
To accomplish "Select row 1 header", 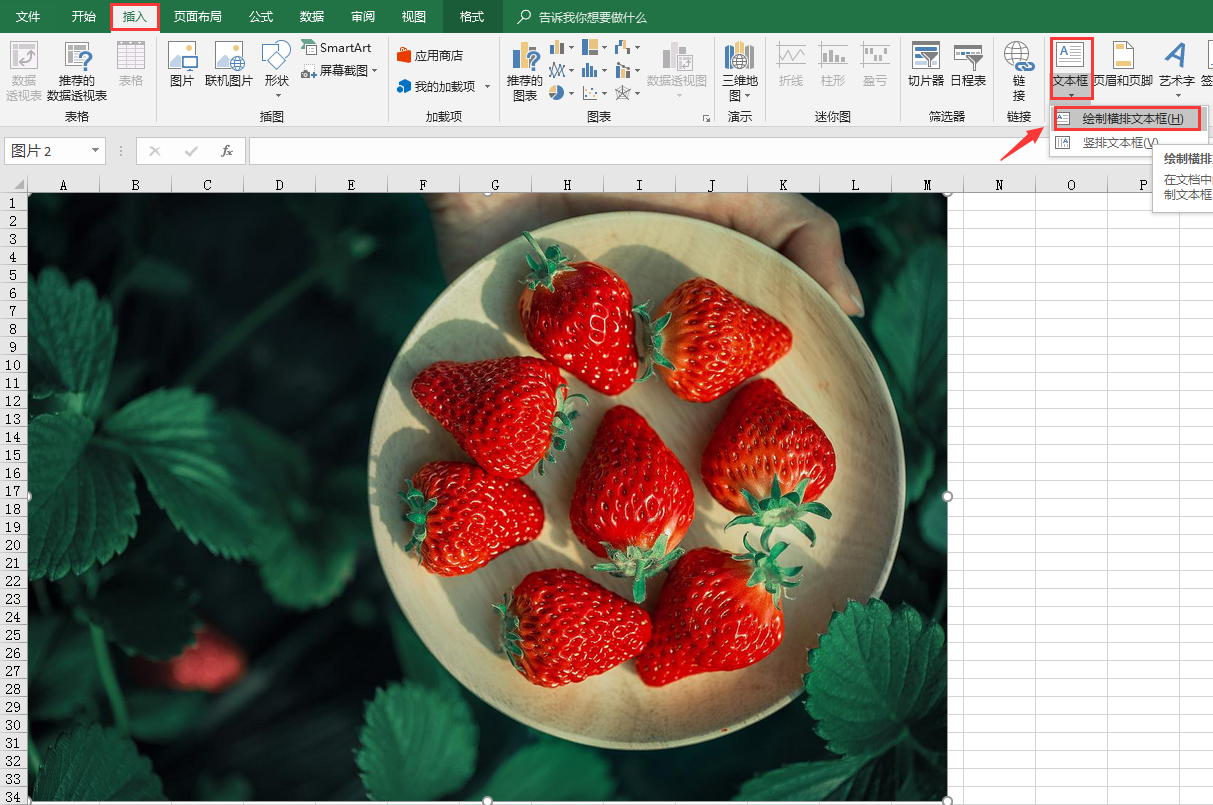I will pos(14,202).
